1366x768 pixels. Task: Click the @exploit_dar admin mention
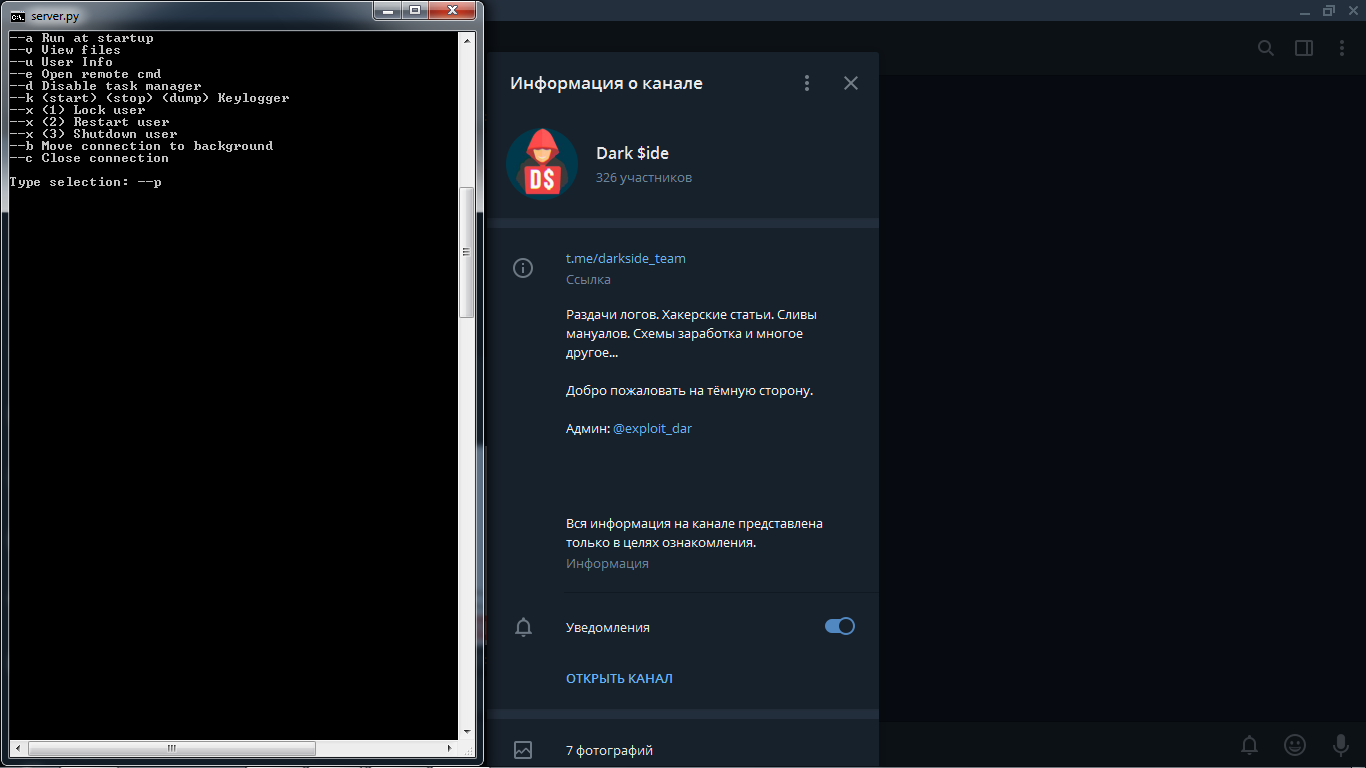click(x=652, y=428)
